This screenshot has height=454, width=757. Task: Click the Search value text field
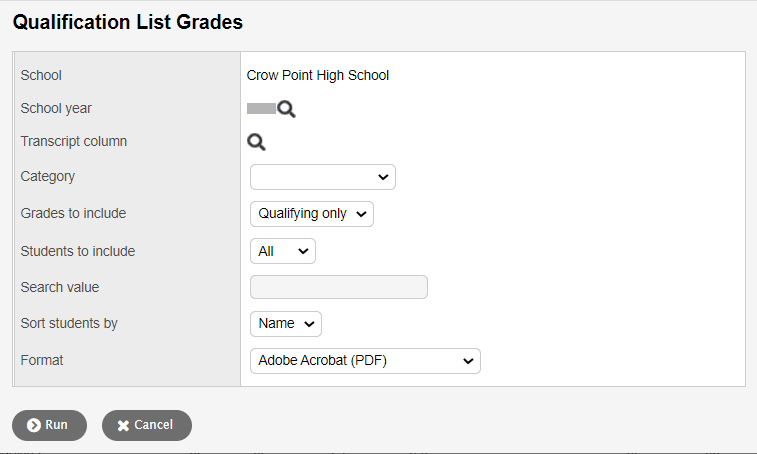338,287
